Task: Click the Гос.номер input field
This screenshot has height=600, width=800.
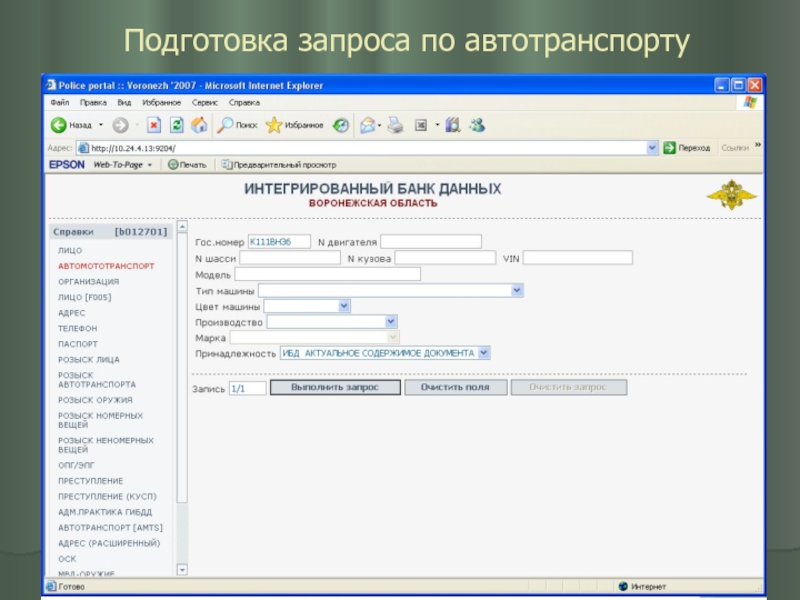Action: [278, 241]
